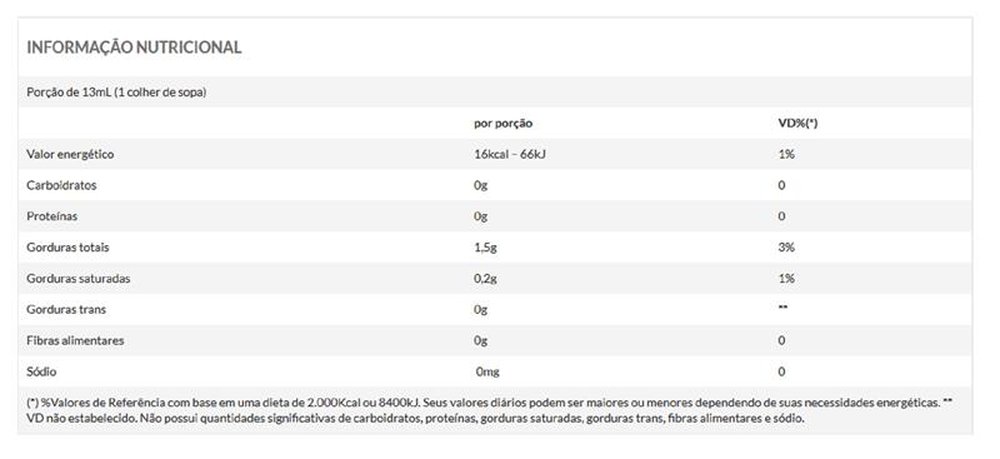Click the 'Proteínas' row label
Viewport: 1000px width, 459px height.
click(52, 216)
